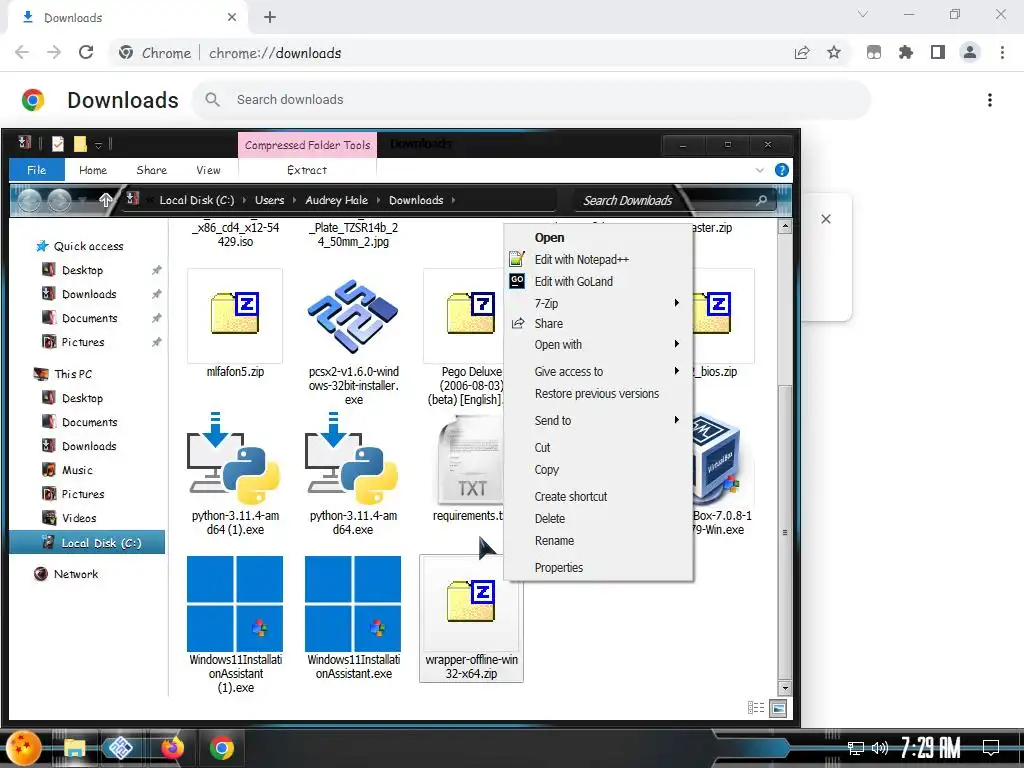Select the VirtualBox installer icon
The image size is (1024, 768).
click(x=716, y=461)
